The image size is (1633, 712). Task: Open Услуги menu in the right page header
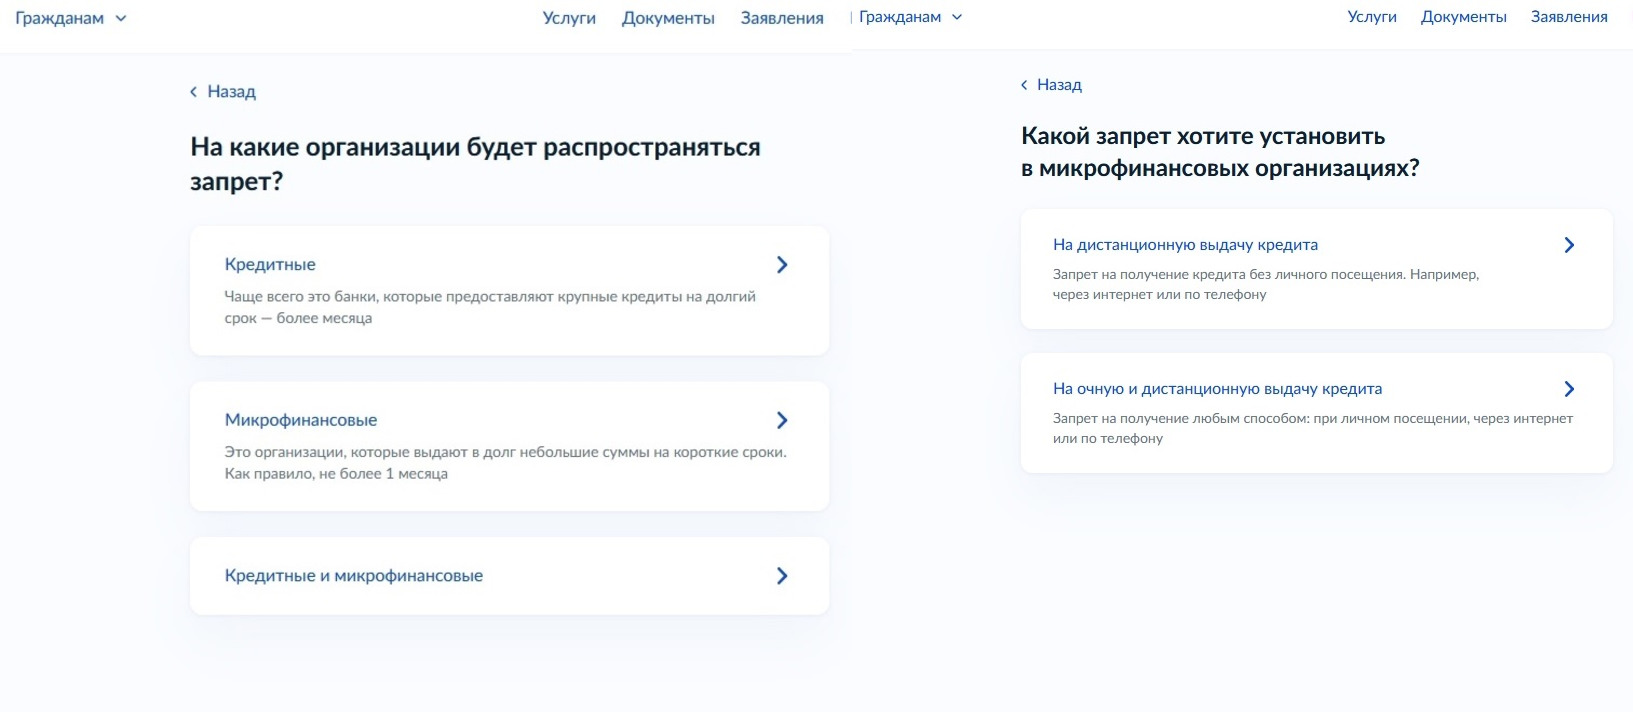(x=1372, y=17)
